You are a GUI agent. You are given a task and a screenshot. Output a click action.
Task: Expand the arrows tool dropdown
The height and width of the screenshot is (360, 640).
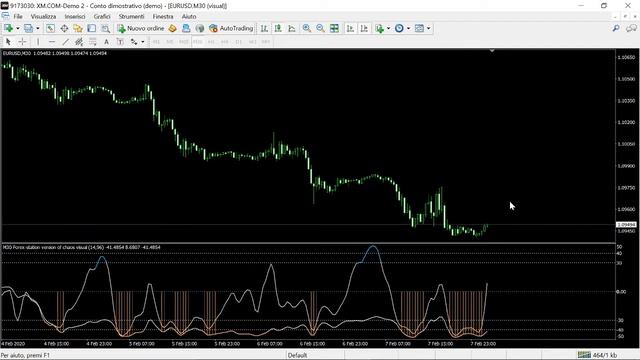point(142,42)
